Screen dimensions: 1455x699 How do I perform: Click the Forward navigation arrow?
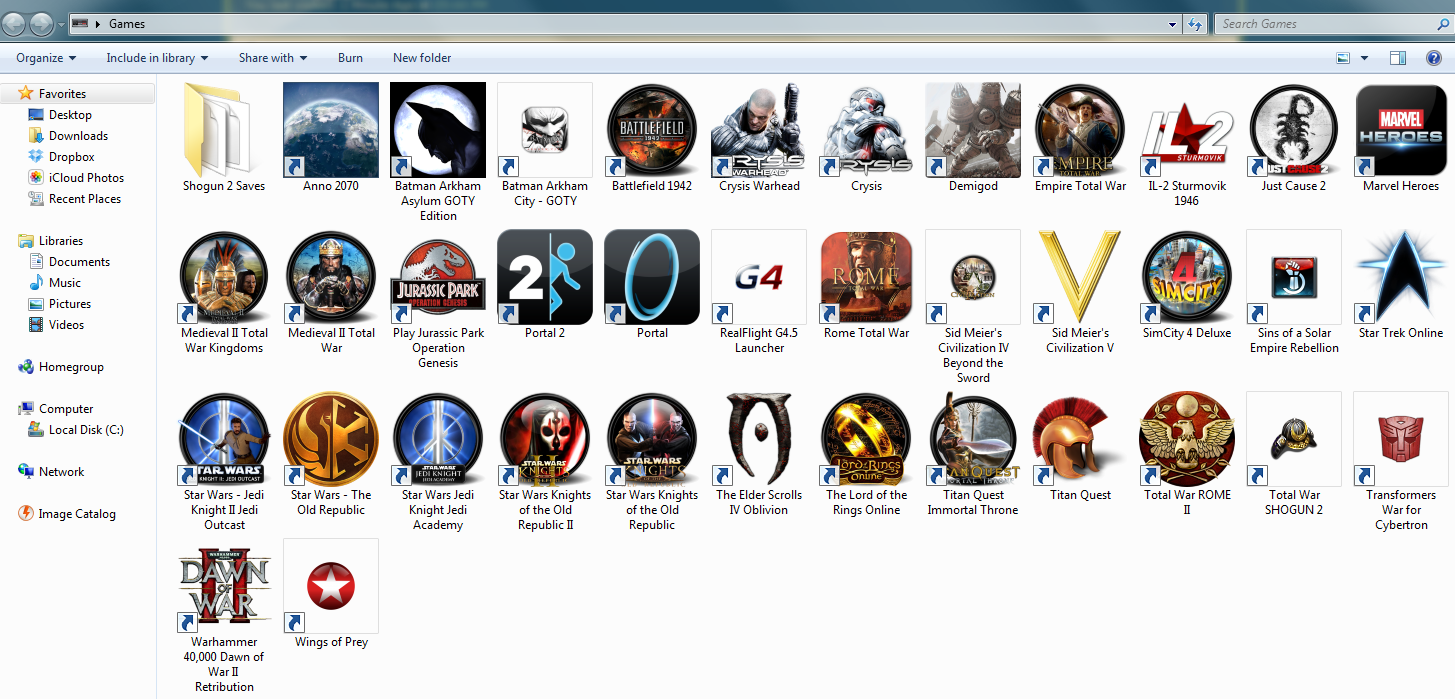(x=43, y=23)
